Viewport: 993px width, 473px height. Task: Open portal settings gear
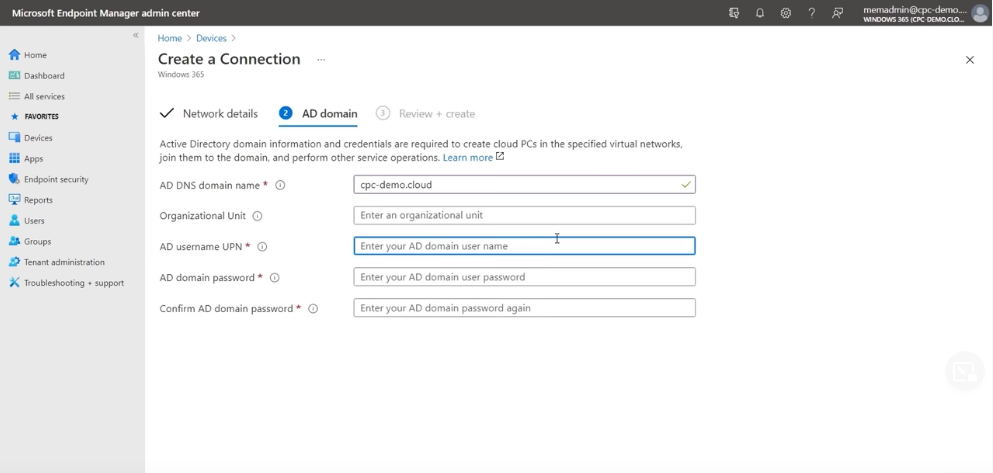[785, 13]
